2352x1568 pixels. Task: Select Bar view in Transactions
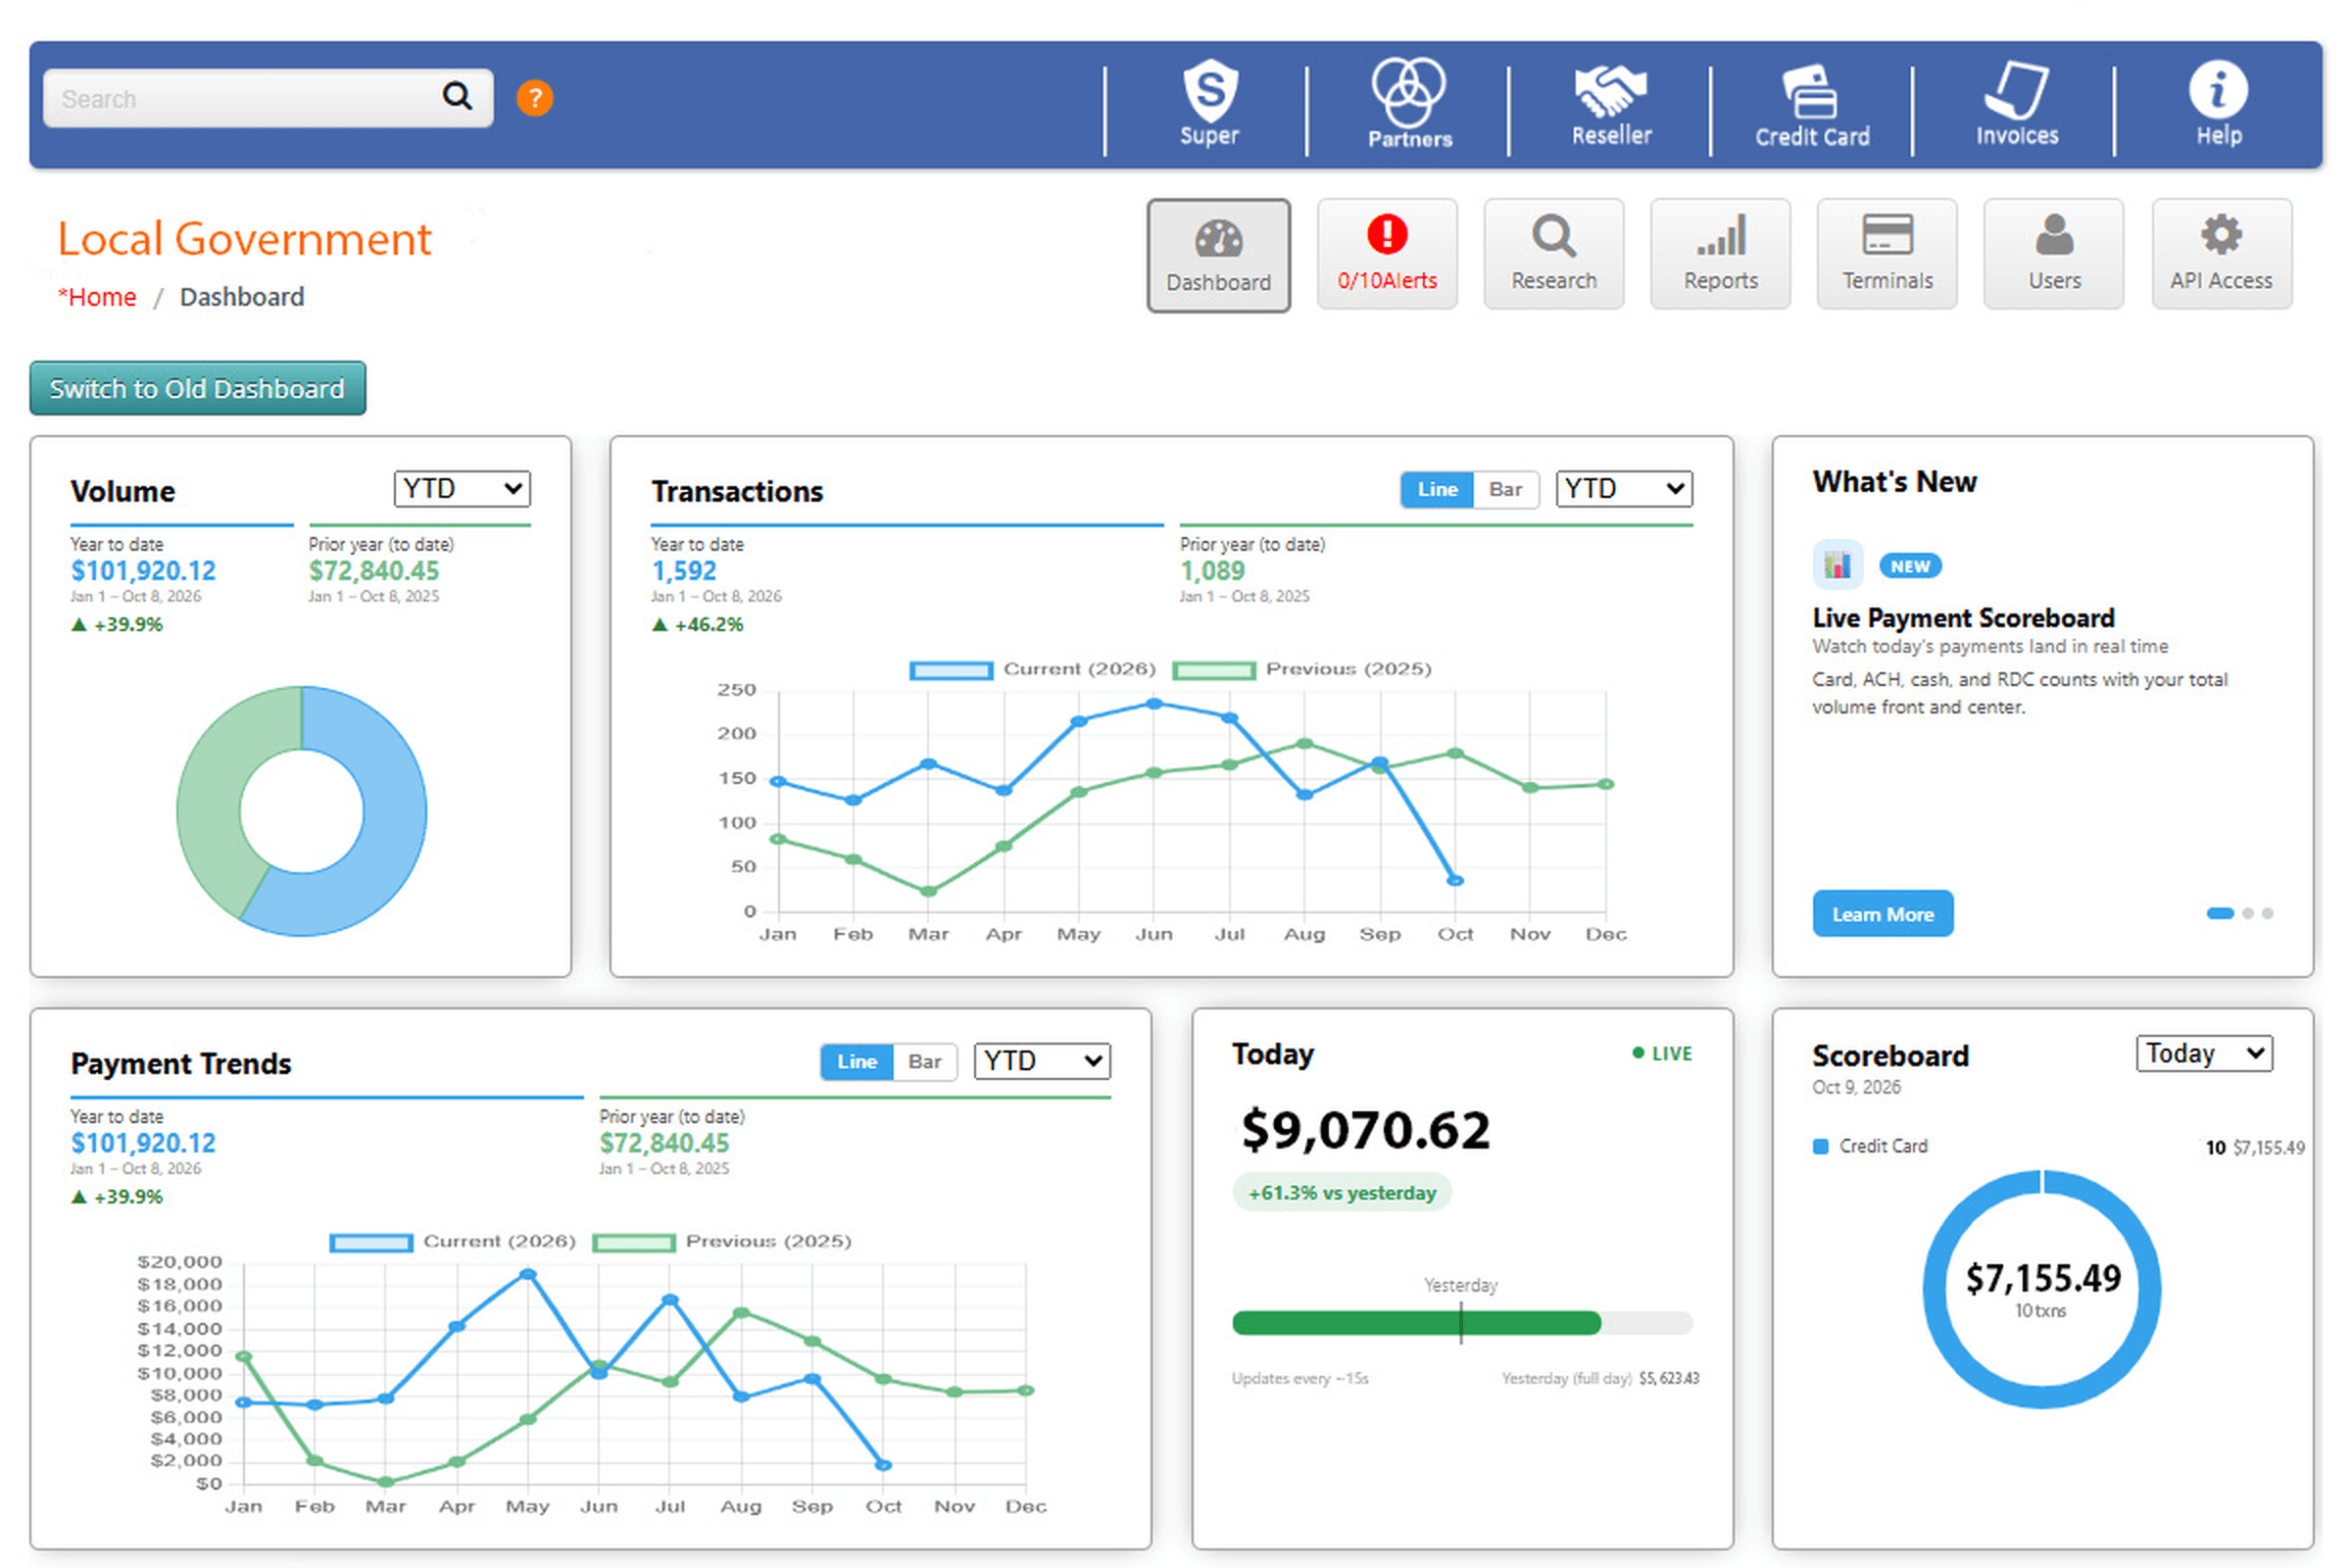click(x=1505, y=489)
